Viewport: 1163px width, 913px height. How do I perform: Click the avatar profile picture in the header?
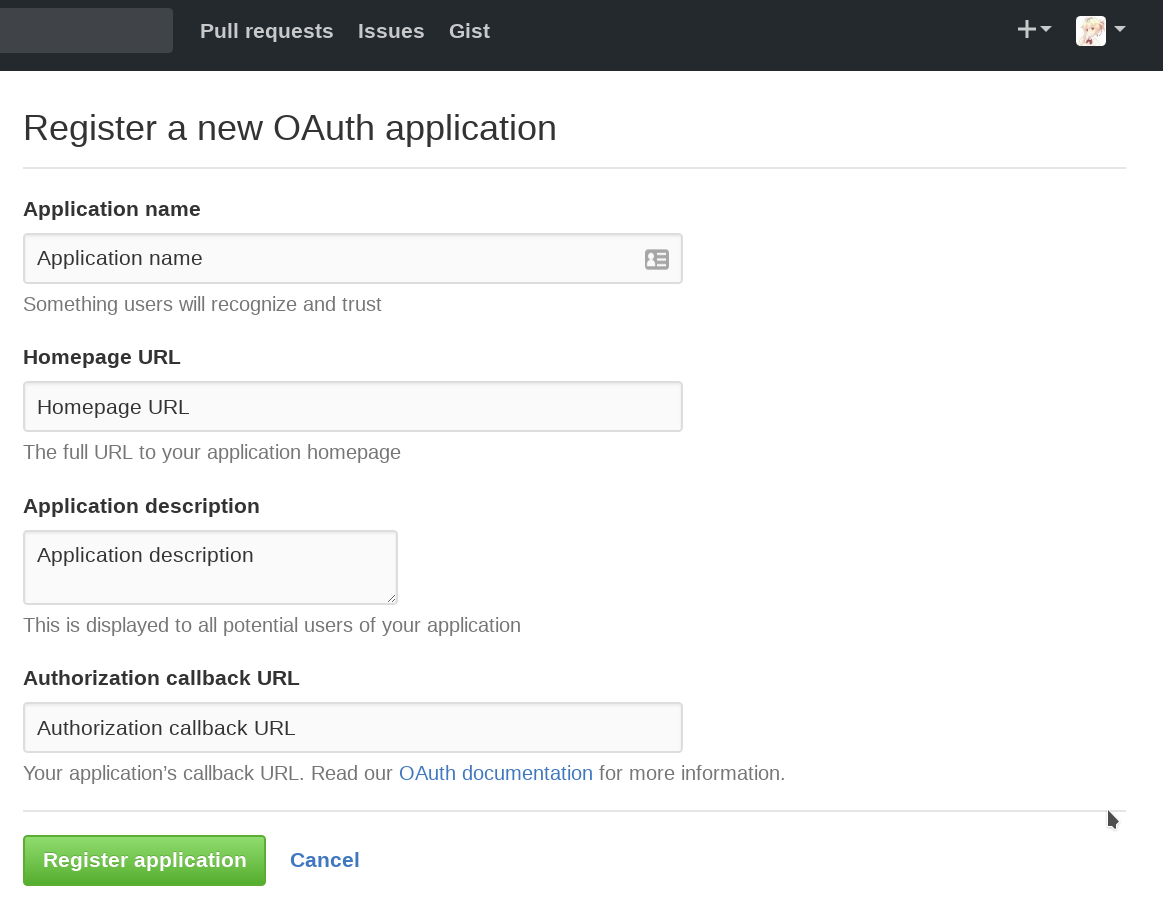pos(1090,30)
